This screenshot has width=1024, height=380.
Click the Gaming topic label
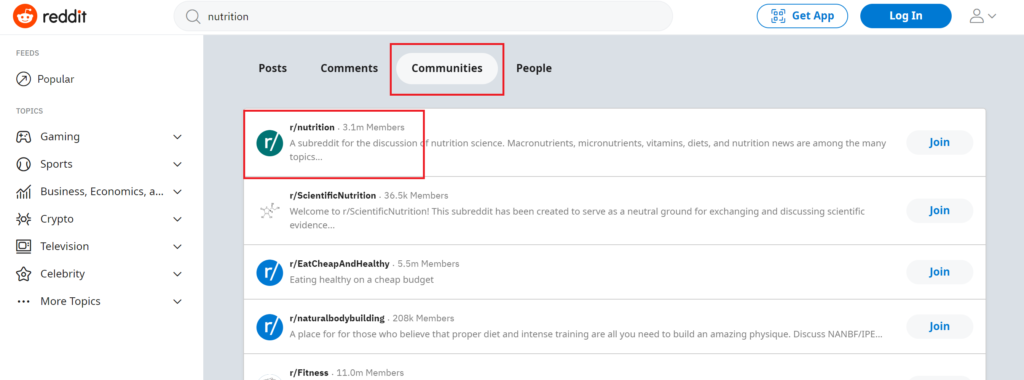pos(60,136)
